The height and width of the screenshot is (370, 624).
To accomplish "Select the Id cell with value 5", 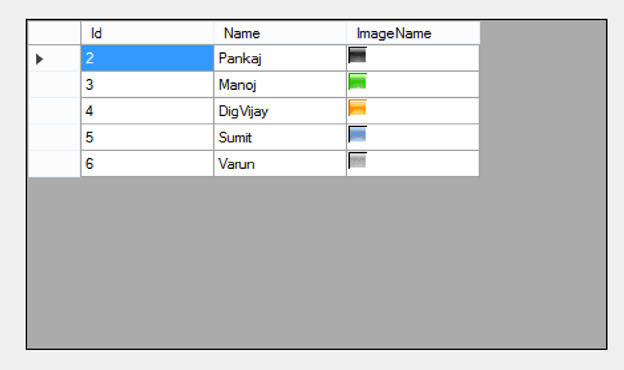I will (x=147, y=137).
